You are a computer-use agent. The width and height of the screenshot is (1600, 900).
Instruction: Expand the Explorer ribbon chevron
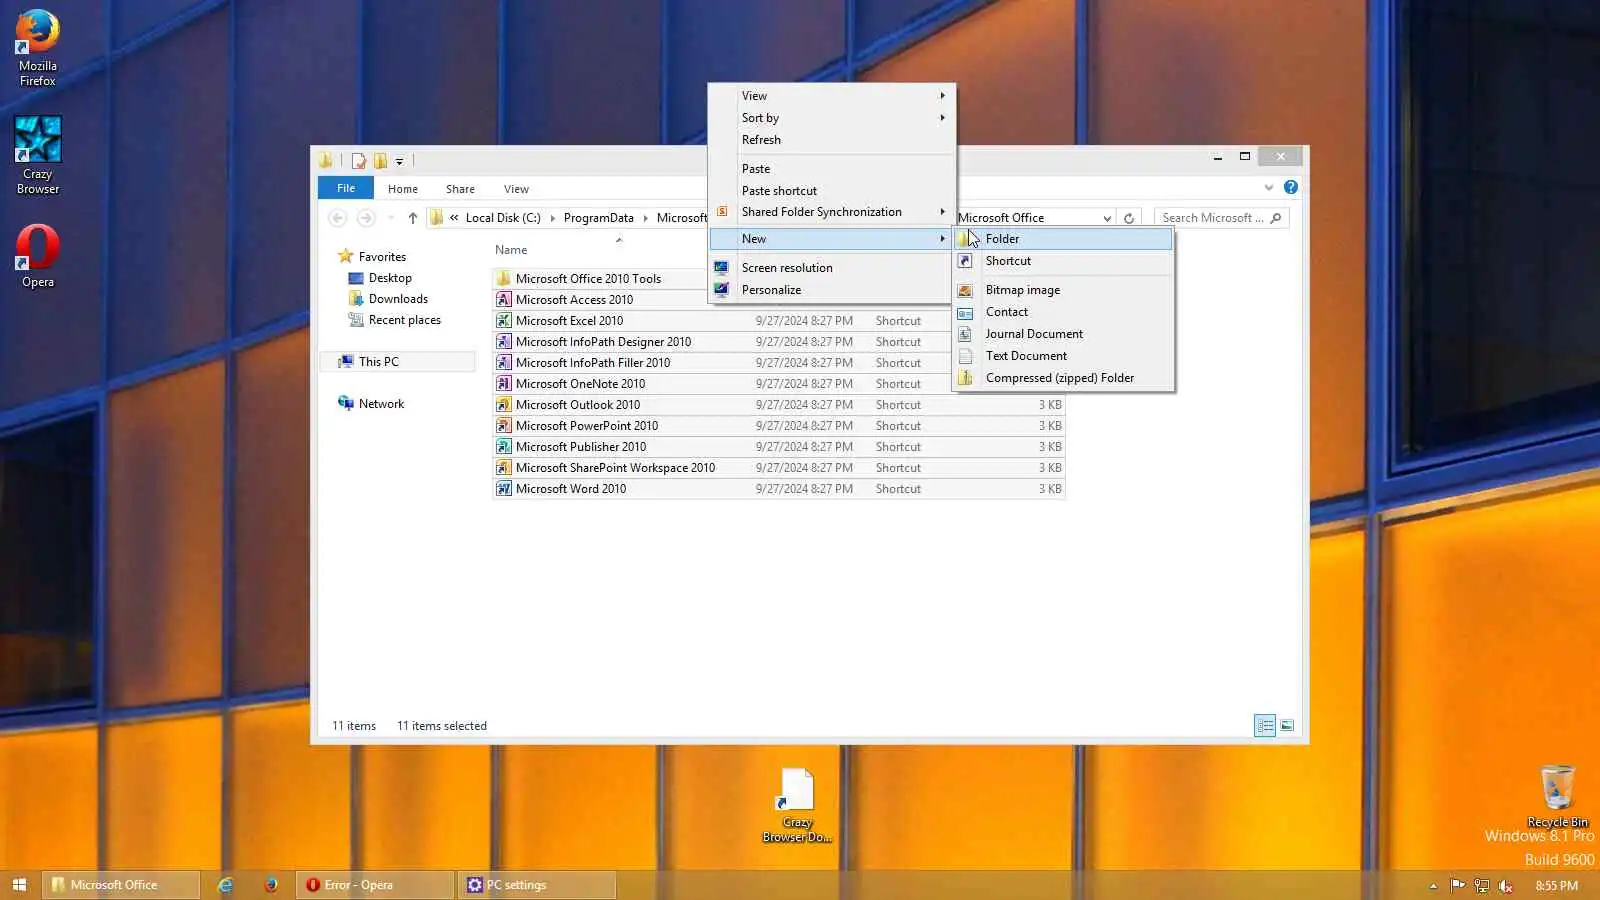tap(1269, 187)
